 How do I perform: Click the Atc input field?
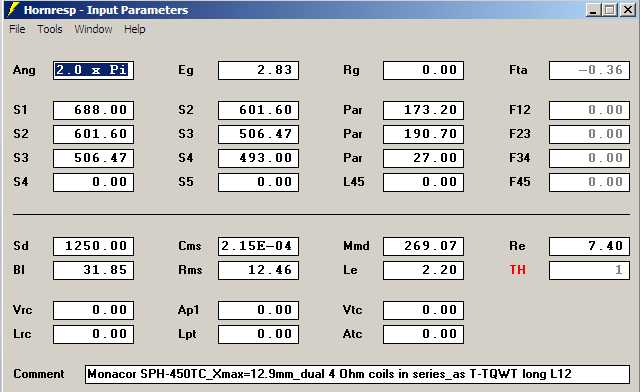[423, 334]
